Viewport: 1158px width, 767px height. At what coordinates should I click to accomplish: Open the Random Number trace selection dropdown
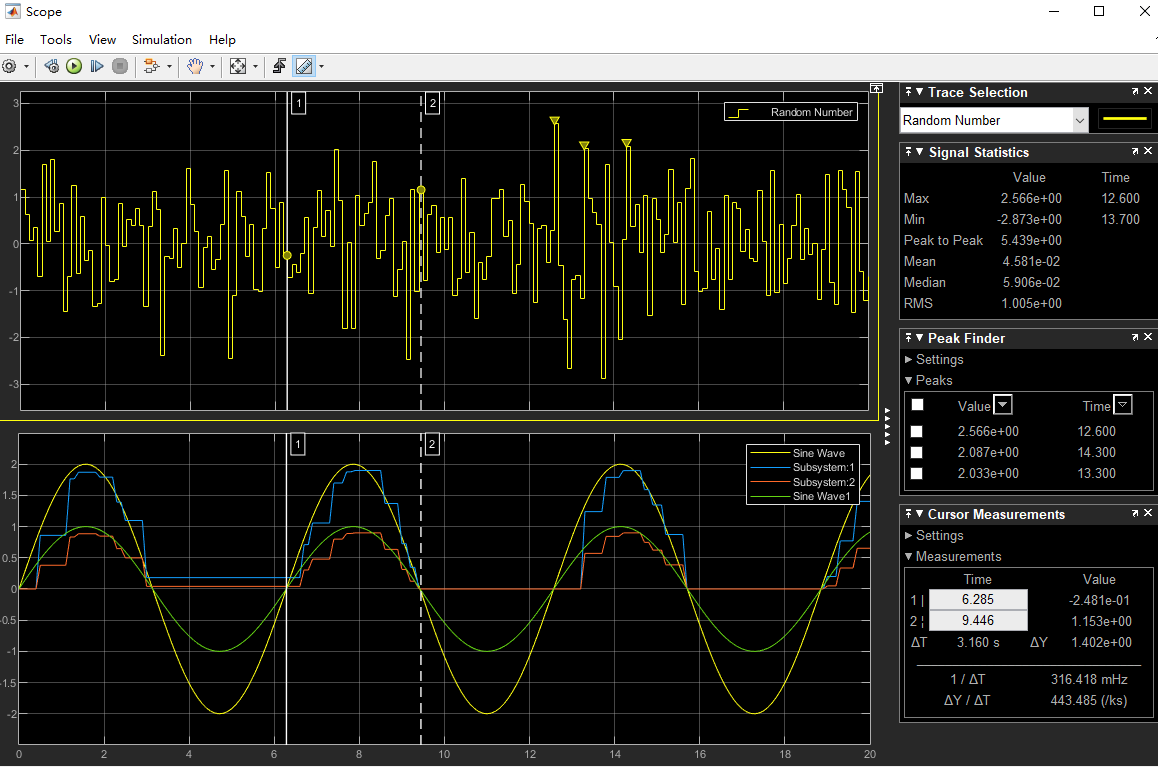pos(1079,120)
